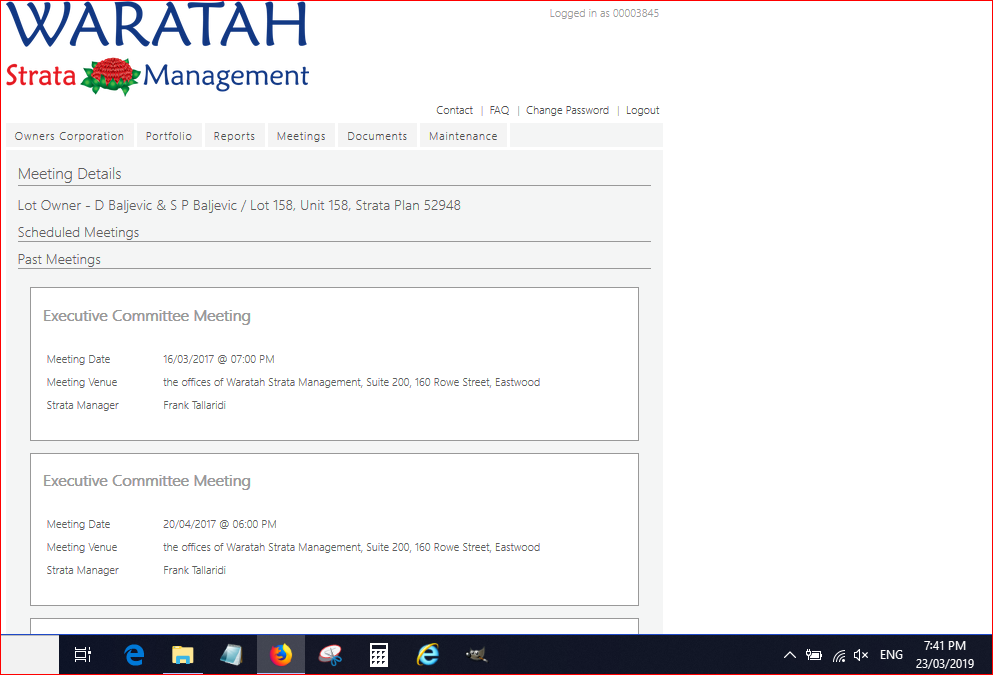
Task: Open the notepad app taskbar icon
Action: click(231, 655)
